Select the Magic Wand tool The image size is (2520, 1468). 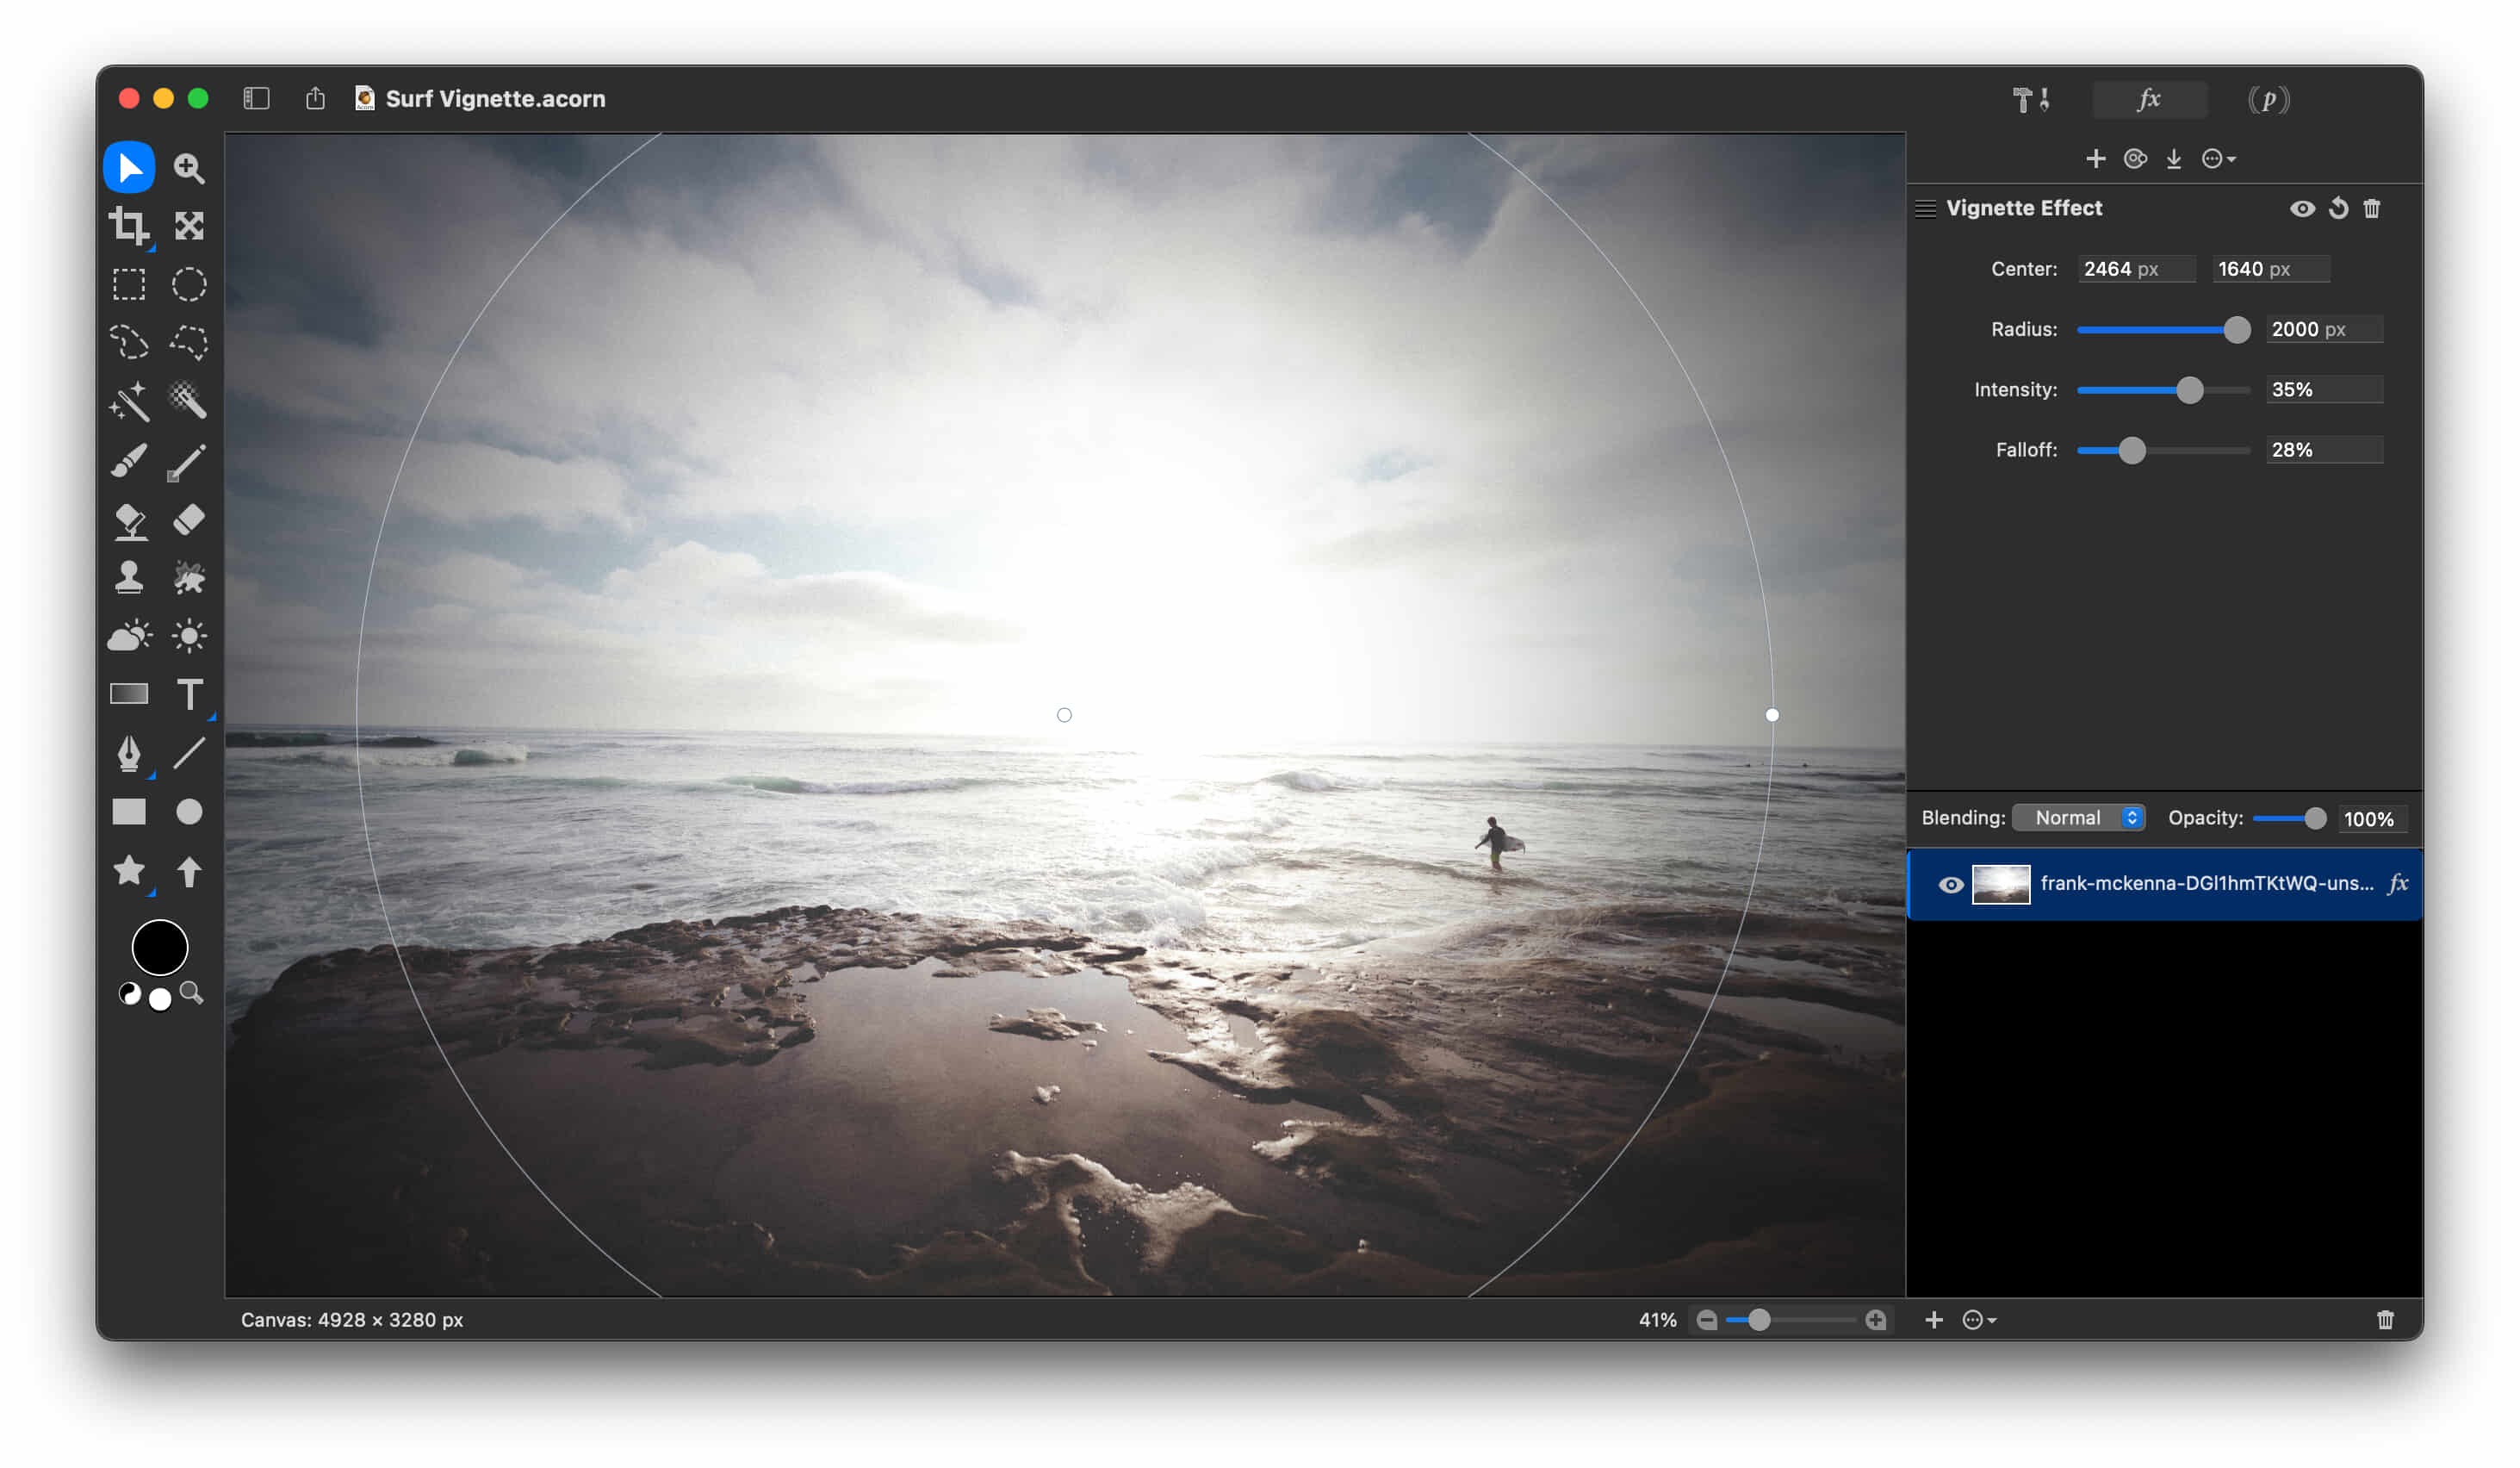[128, 402]
